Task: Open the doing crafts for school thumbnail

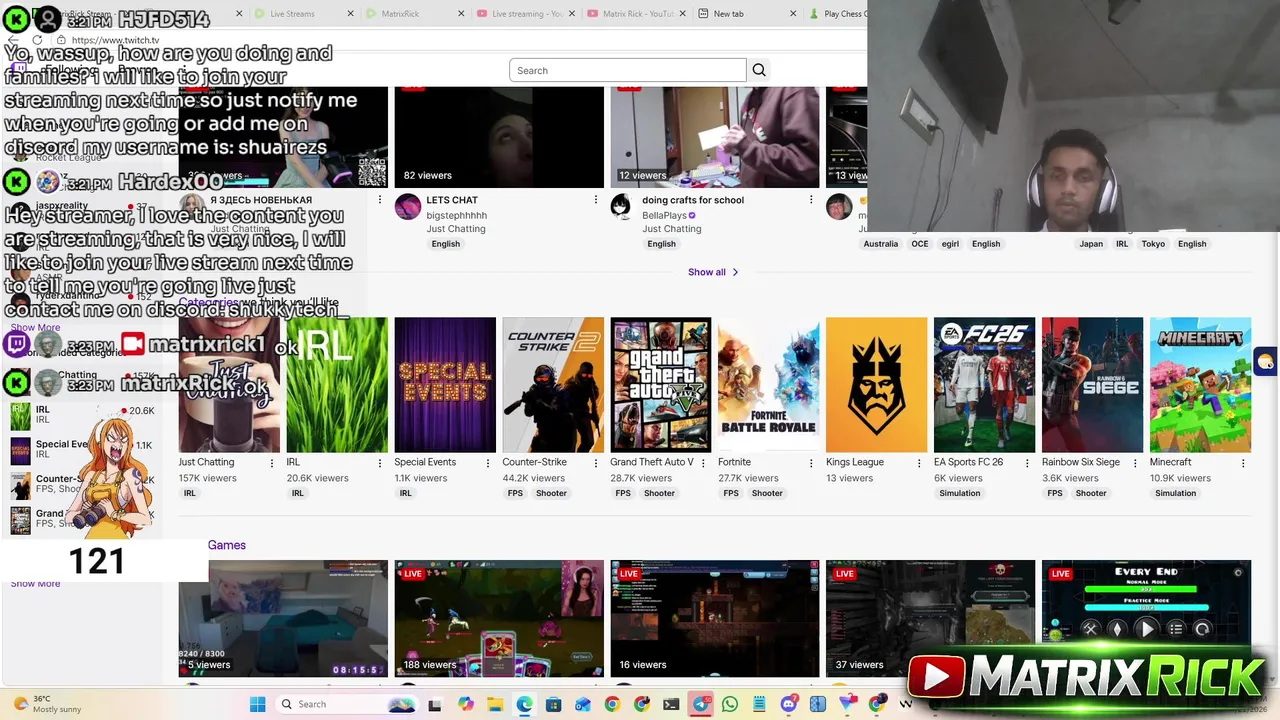Action: 715,137
